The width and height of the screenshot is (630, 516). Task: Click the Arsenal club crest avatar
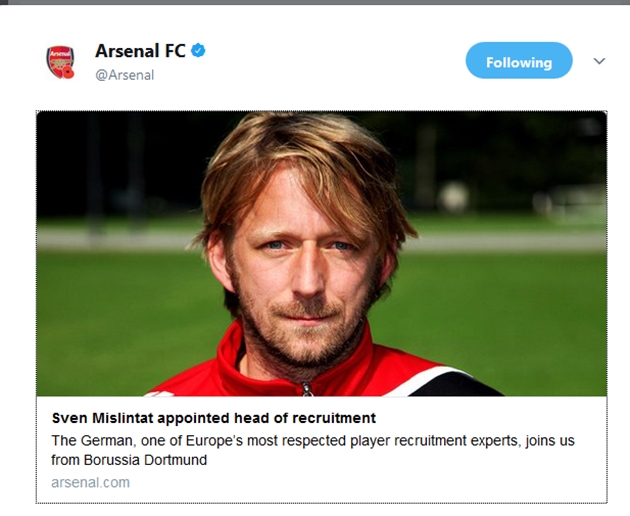point(60,62)
